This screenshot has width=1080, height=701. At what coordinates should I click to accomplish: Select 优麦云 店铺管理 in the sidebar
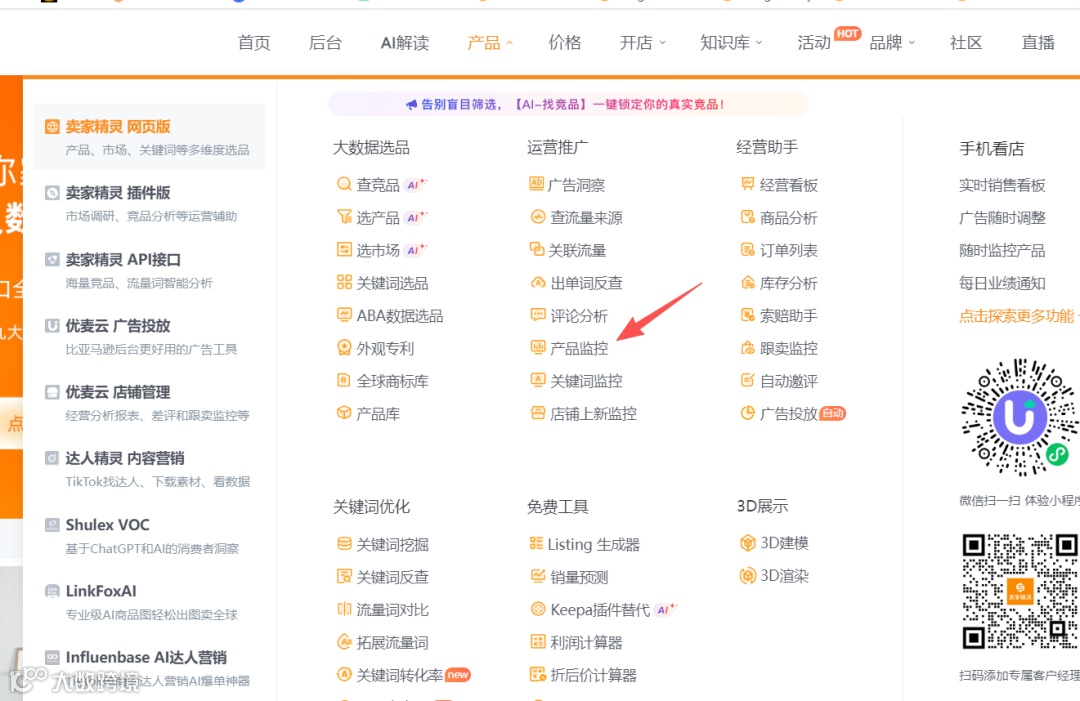click(x=149, y=403)
